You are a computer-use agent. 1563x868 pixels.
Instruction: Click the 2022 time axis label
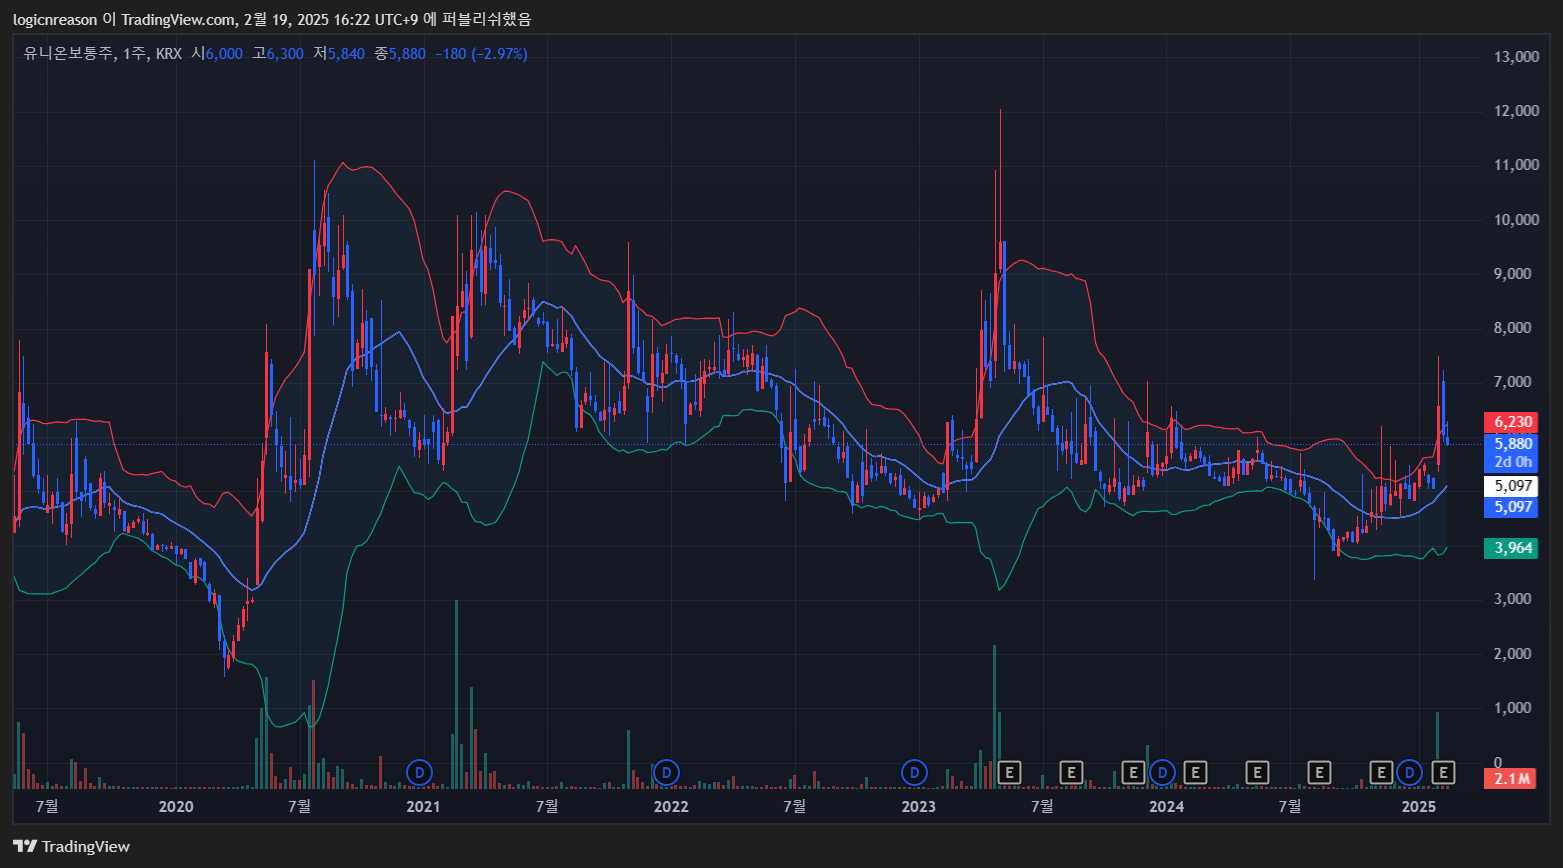(671, 806)
